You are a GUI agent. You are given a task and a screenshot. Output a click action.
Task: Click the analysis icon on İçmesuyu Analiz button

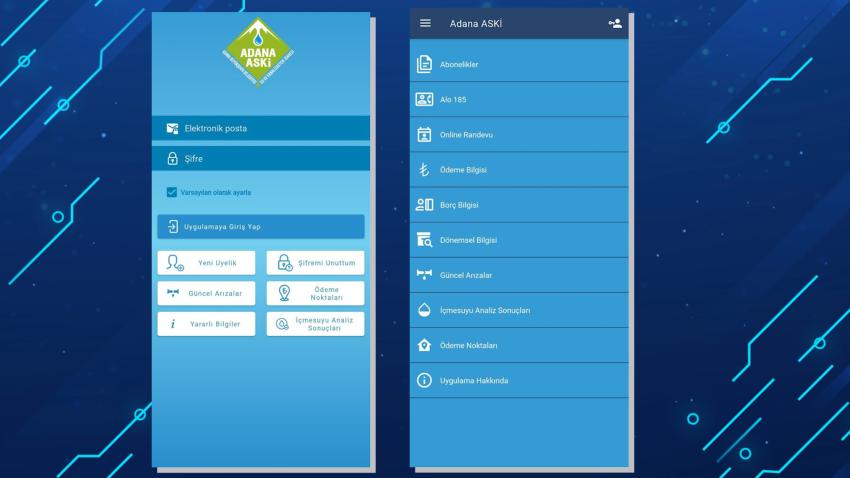tap(282, 324)
